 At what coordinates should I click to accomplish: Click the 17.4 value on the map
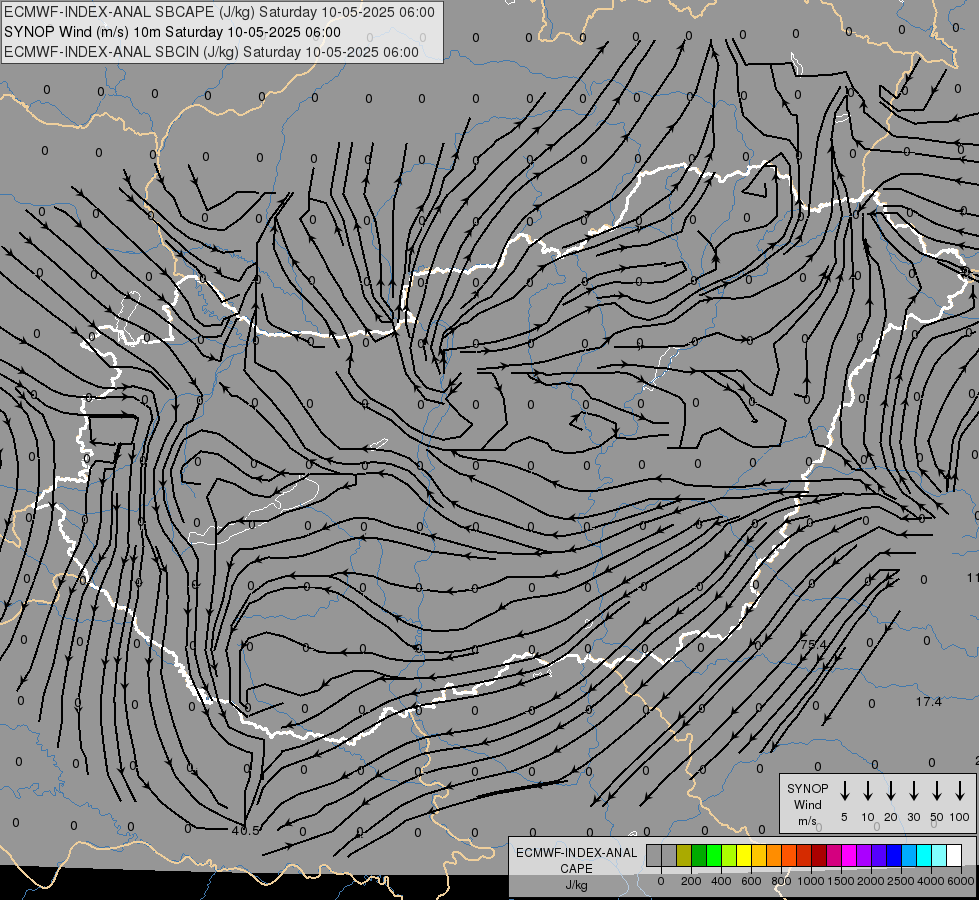[x=928, y=702]
